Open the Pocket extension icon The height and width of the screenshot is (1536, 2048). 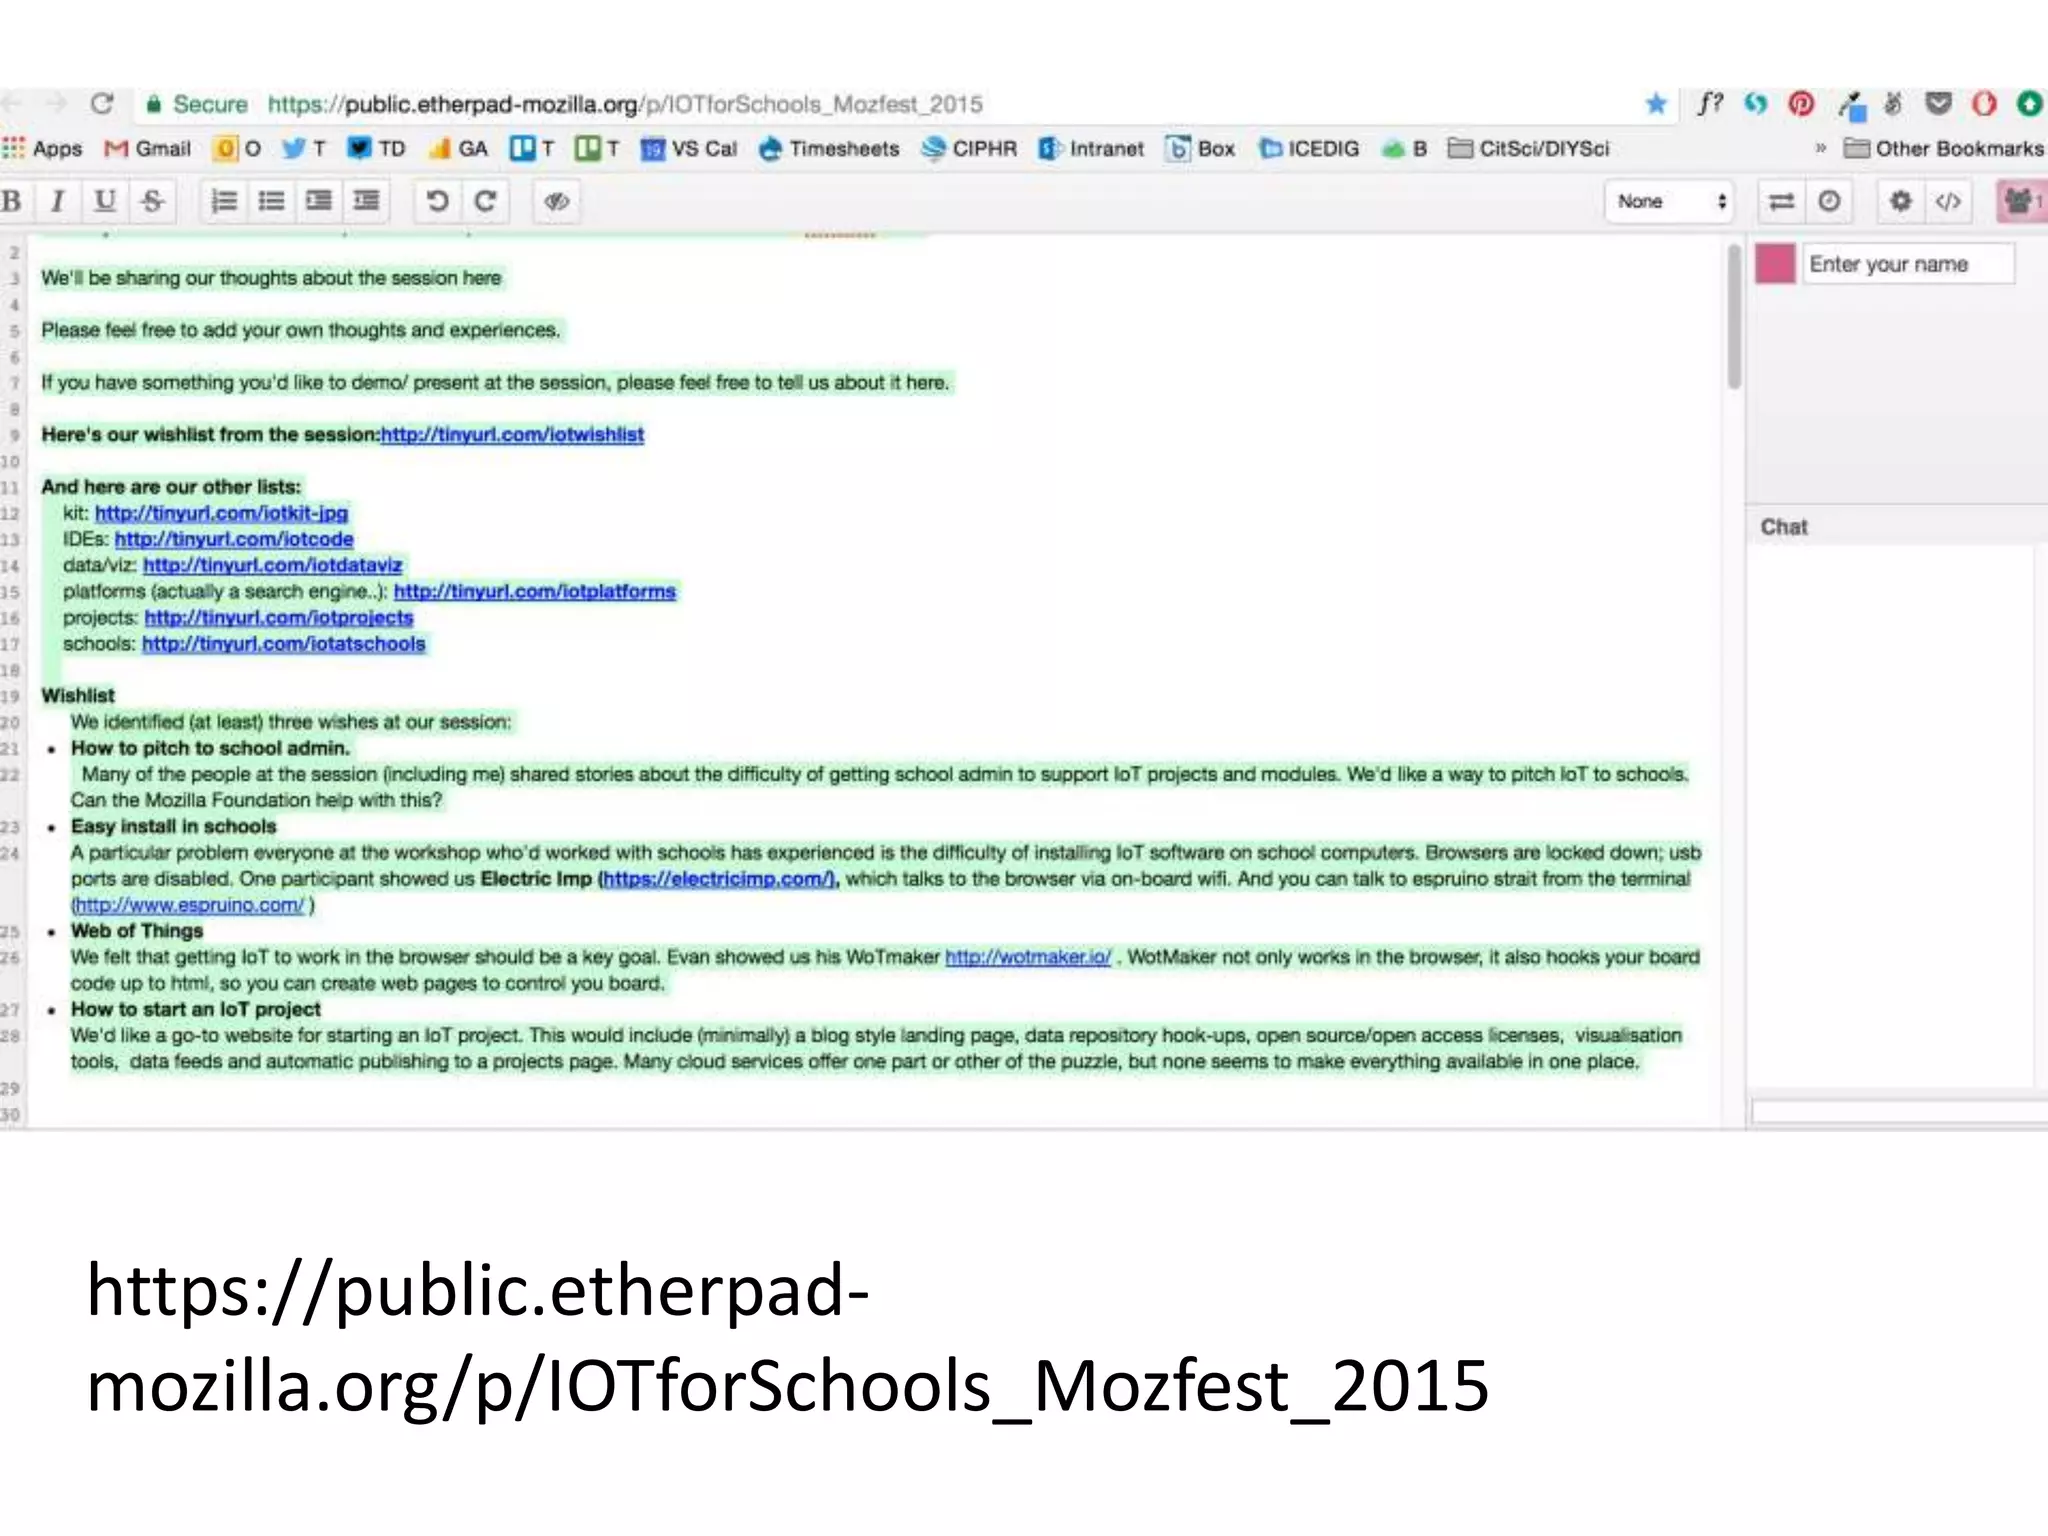pyautogui.click(x=1939, y=103)
